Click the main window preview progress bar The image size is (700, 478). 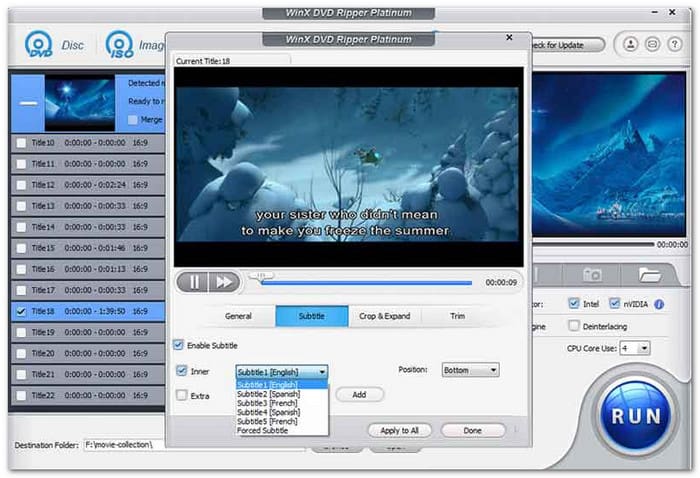(x=593, y=245)
